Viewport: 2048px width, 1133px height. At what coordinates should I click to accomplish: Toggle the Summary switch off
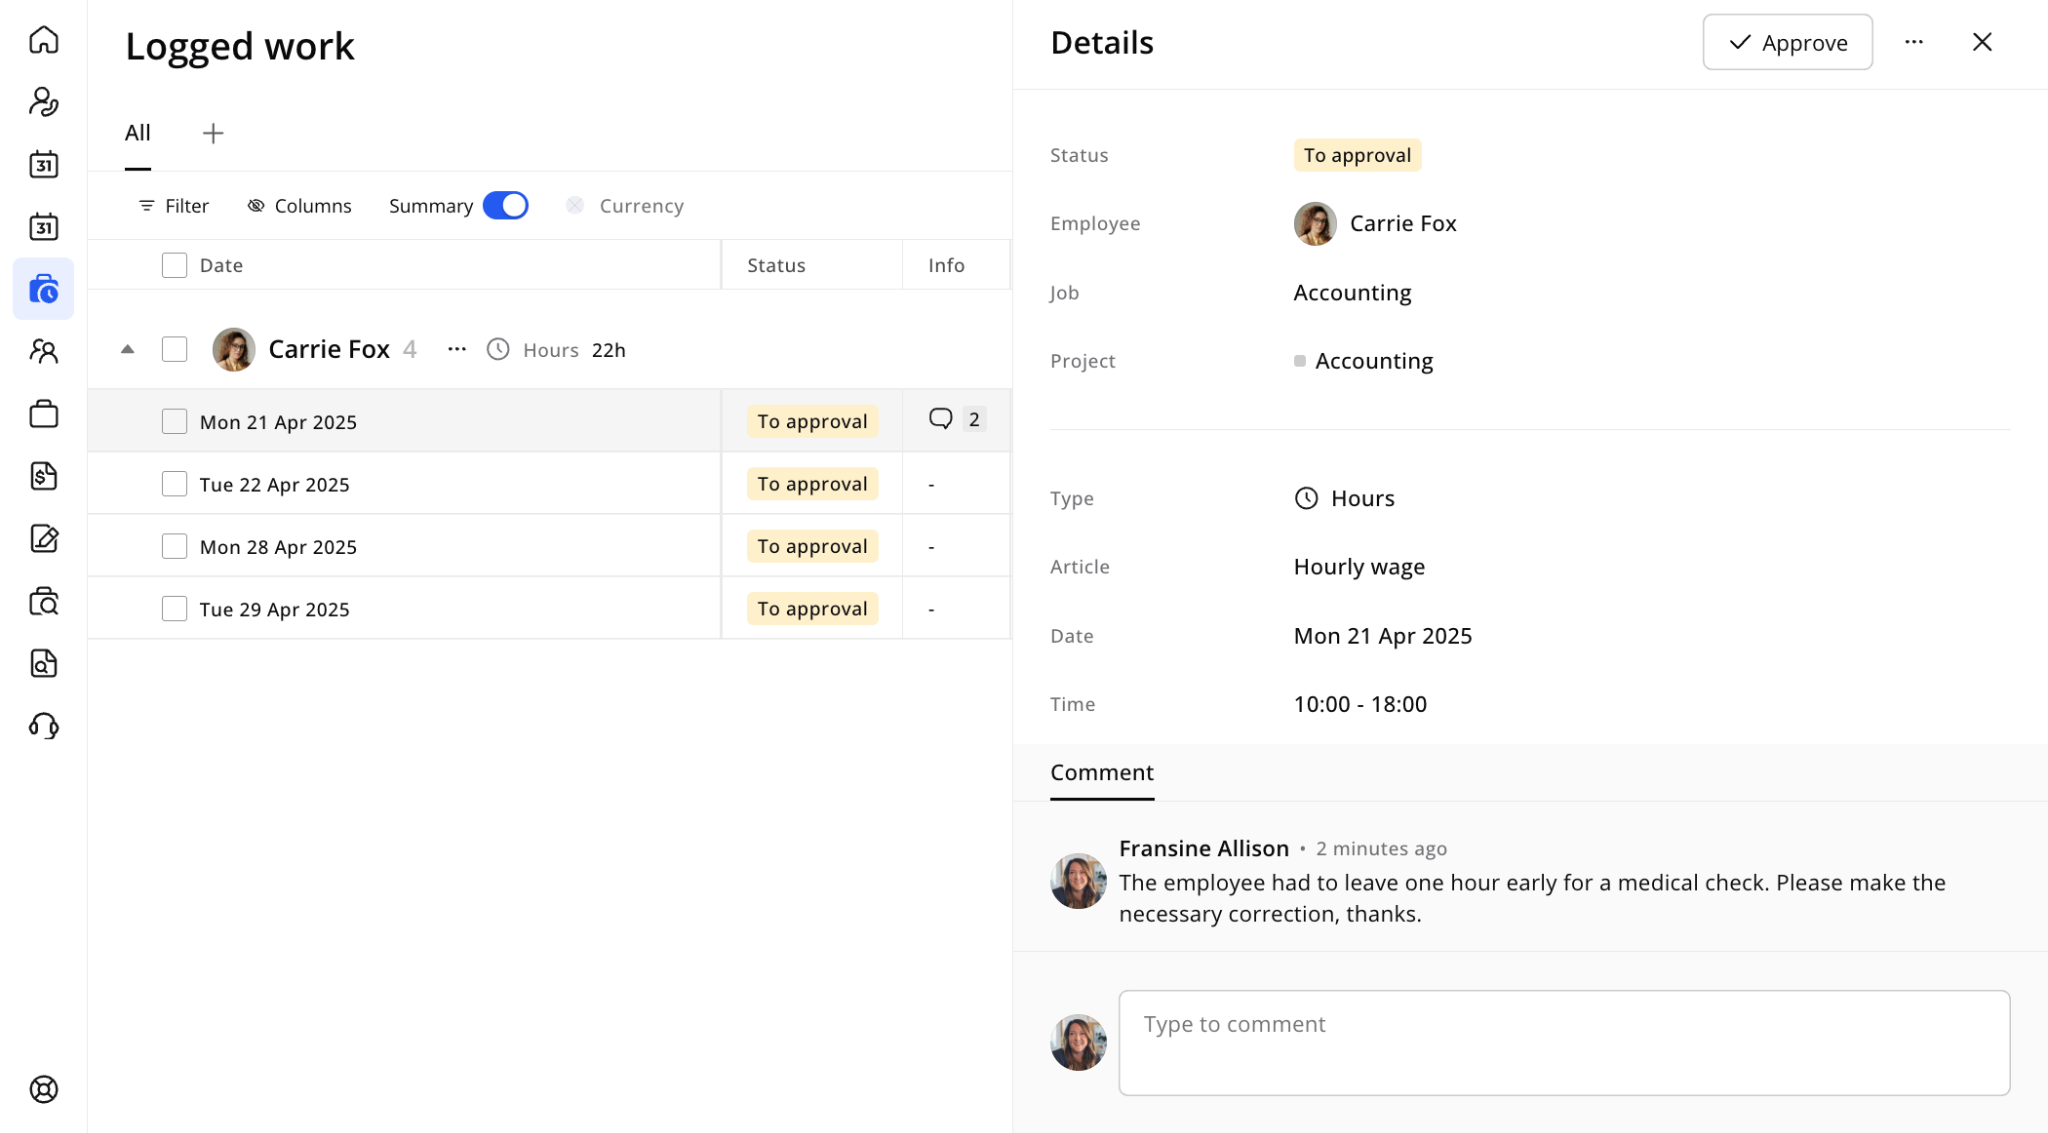(505, 205)
